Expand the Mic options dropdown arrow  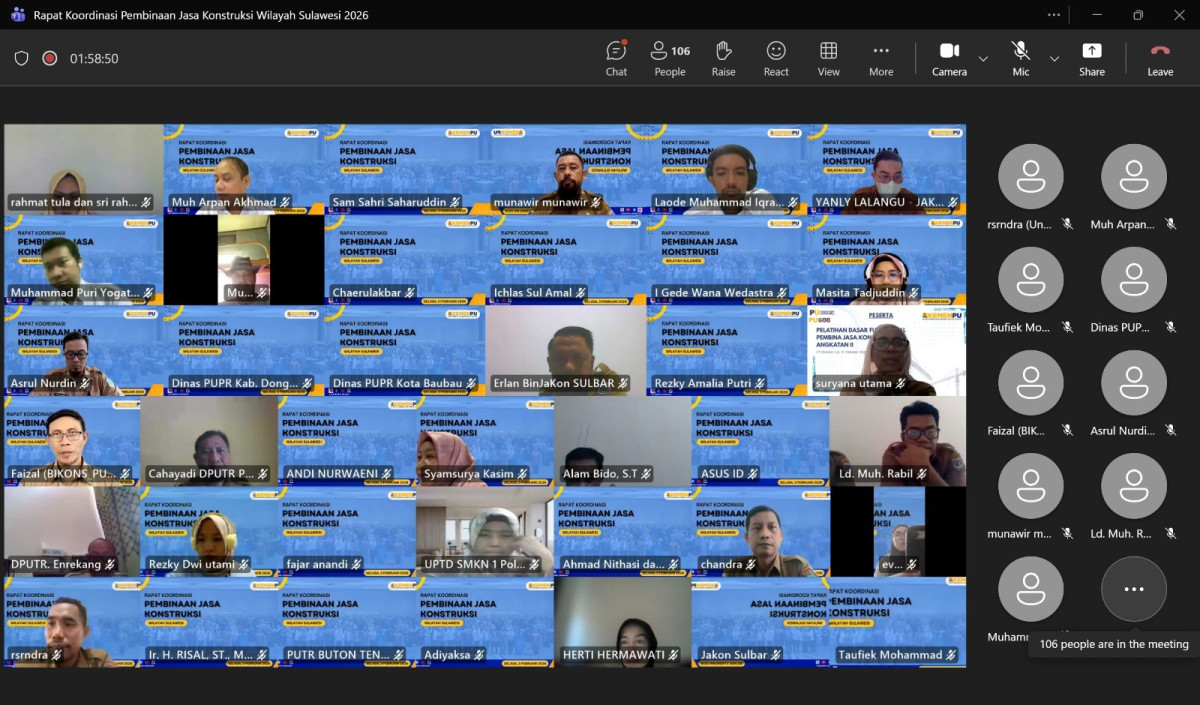click(x=1054, y=59)
